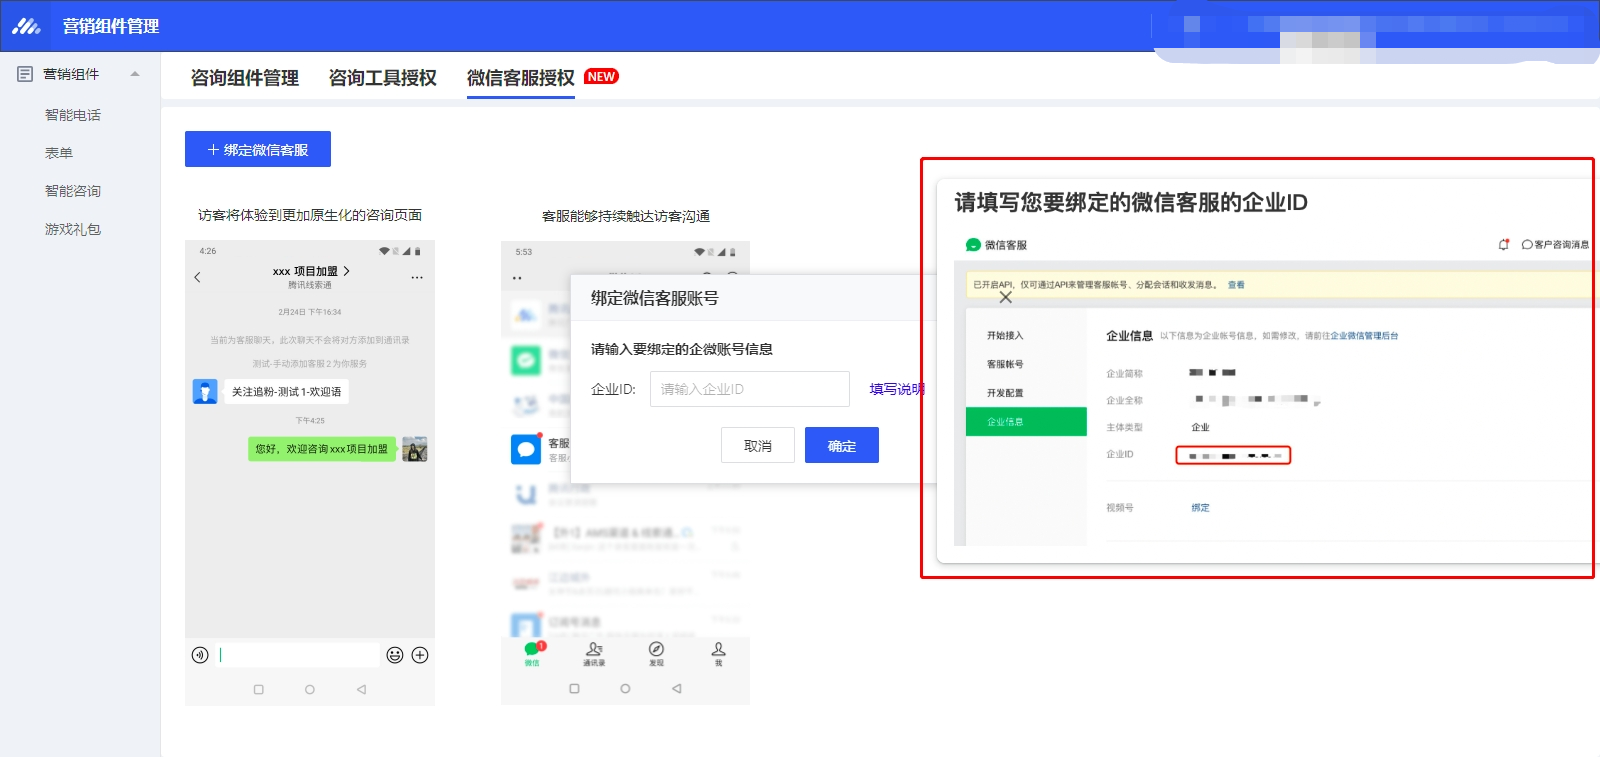Click the plus icon in the chat input bar
Image resolution: width=1600 pixels, height=757 pixels.
coord(420,655)
